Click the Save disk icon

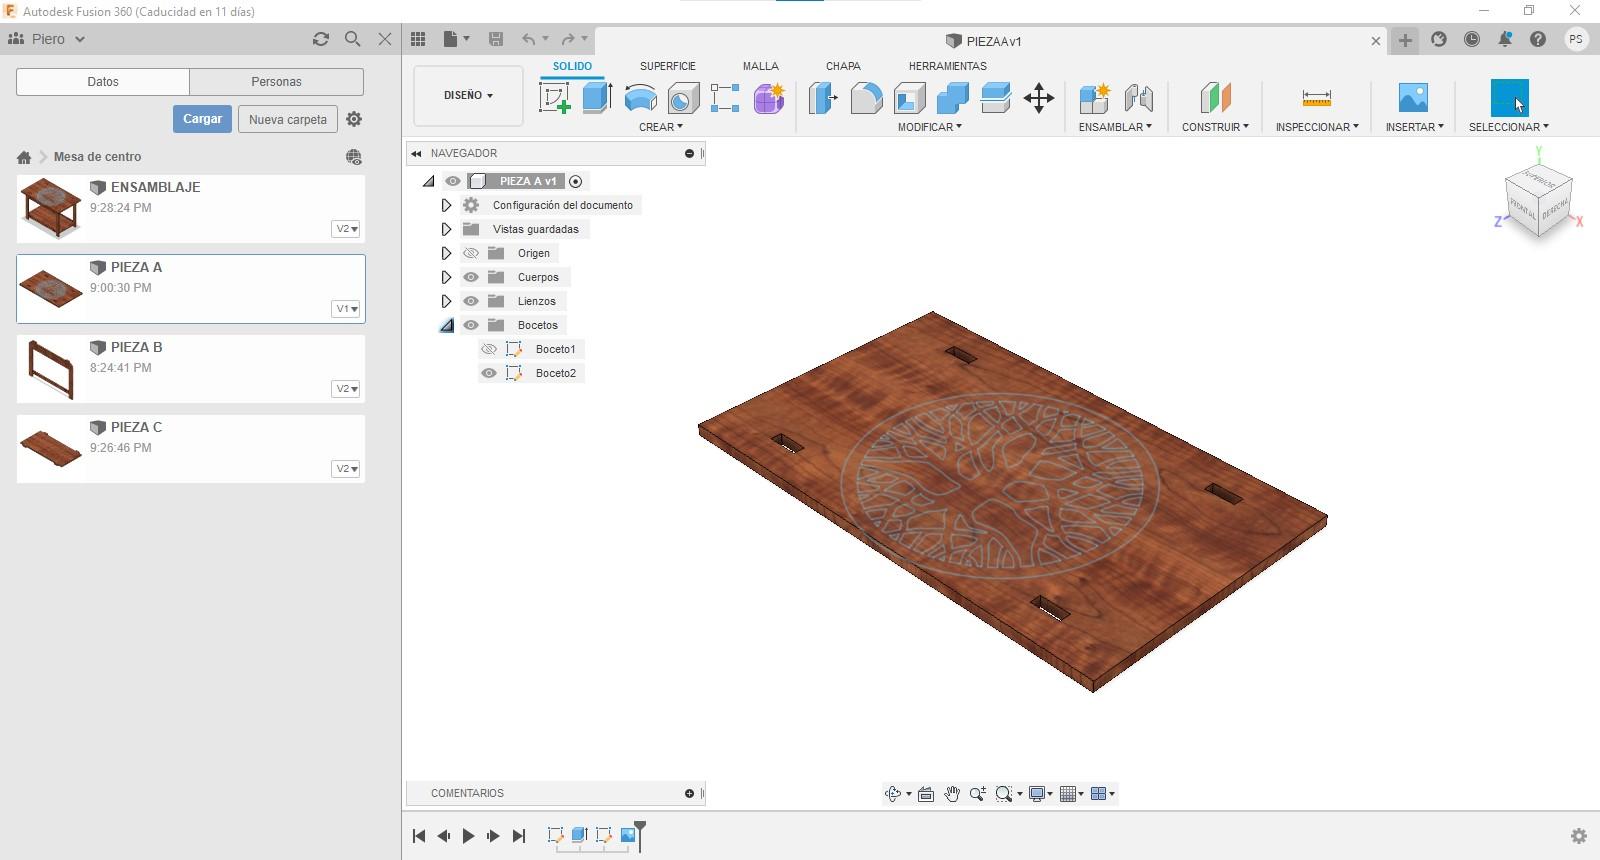coord(495,39)
